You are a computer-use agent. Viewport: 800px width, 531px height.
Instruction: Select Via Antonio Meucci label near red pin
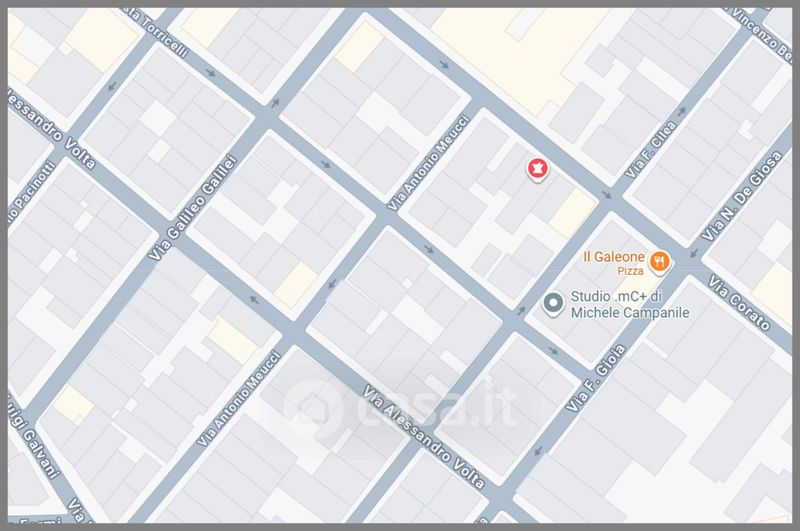[x=428, y=163]
